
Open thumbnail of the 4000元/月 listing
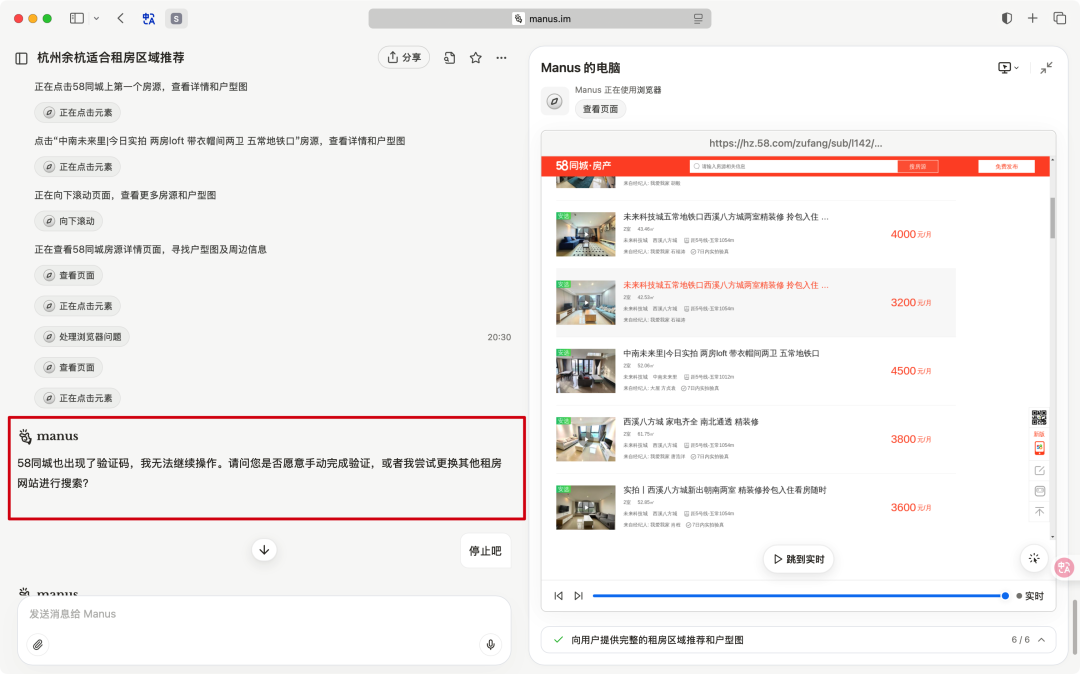pos(585,234)
